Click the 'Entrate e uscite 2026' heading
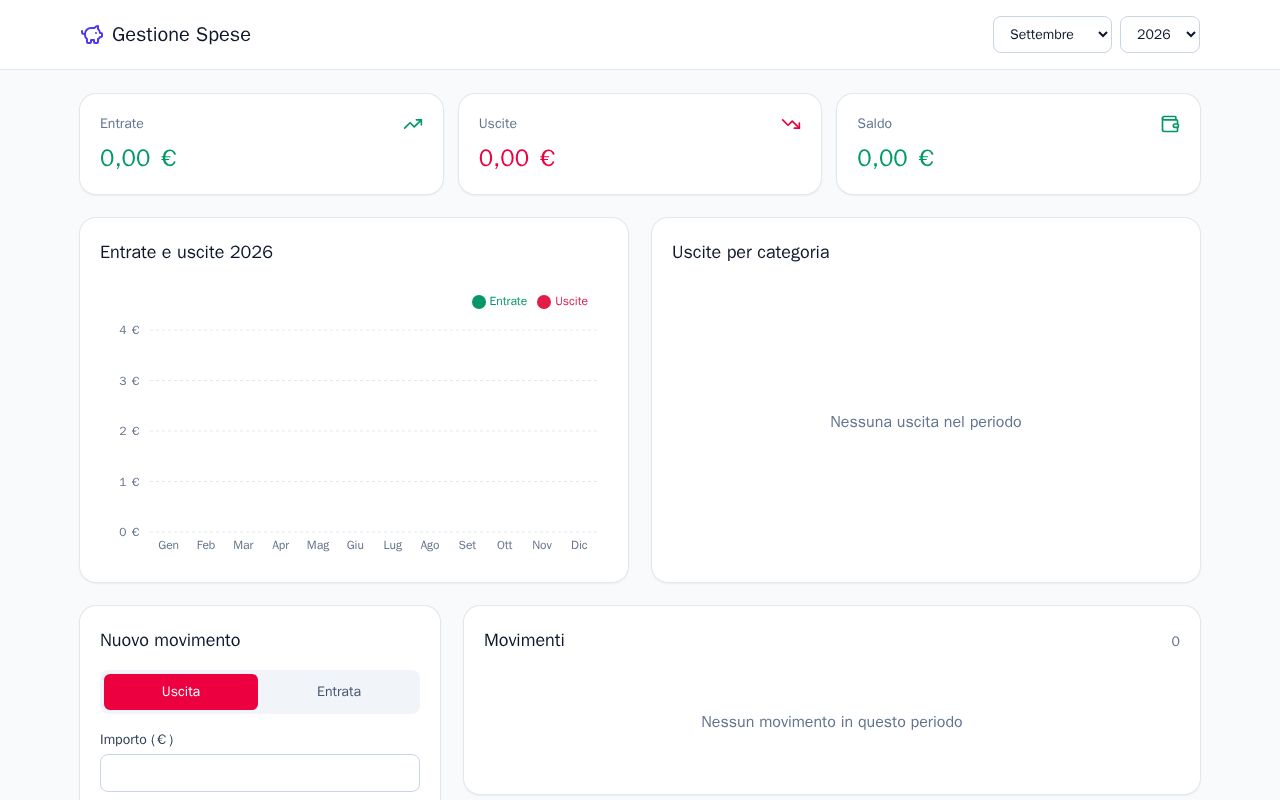 pos(186,252)
